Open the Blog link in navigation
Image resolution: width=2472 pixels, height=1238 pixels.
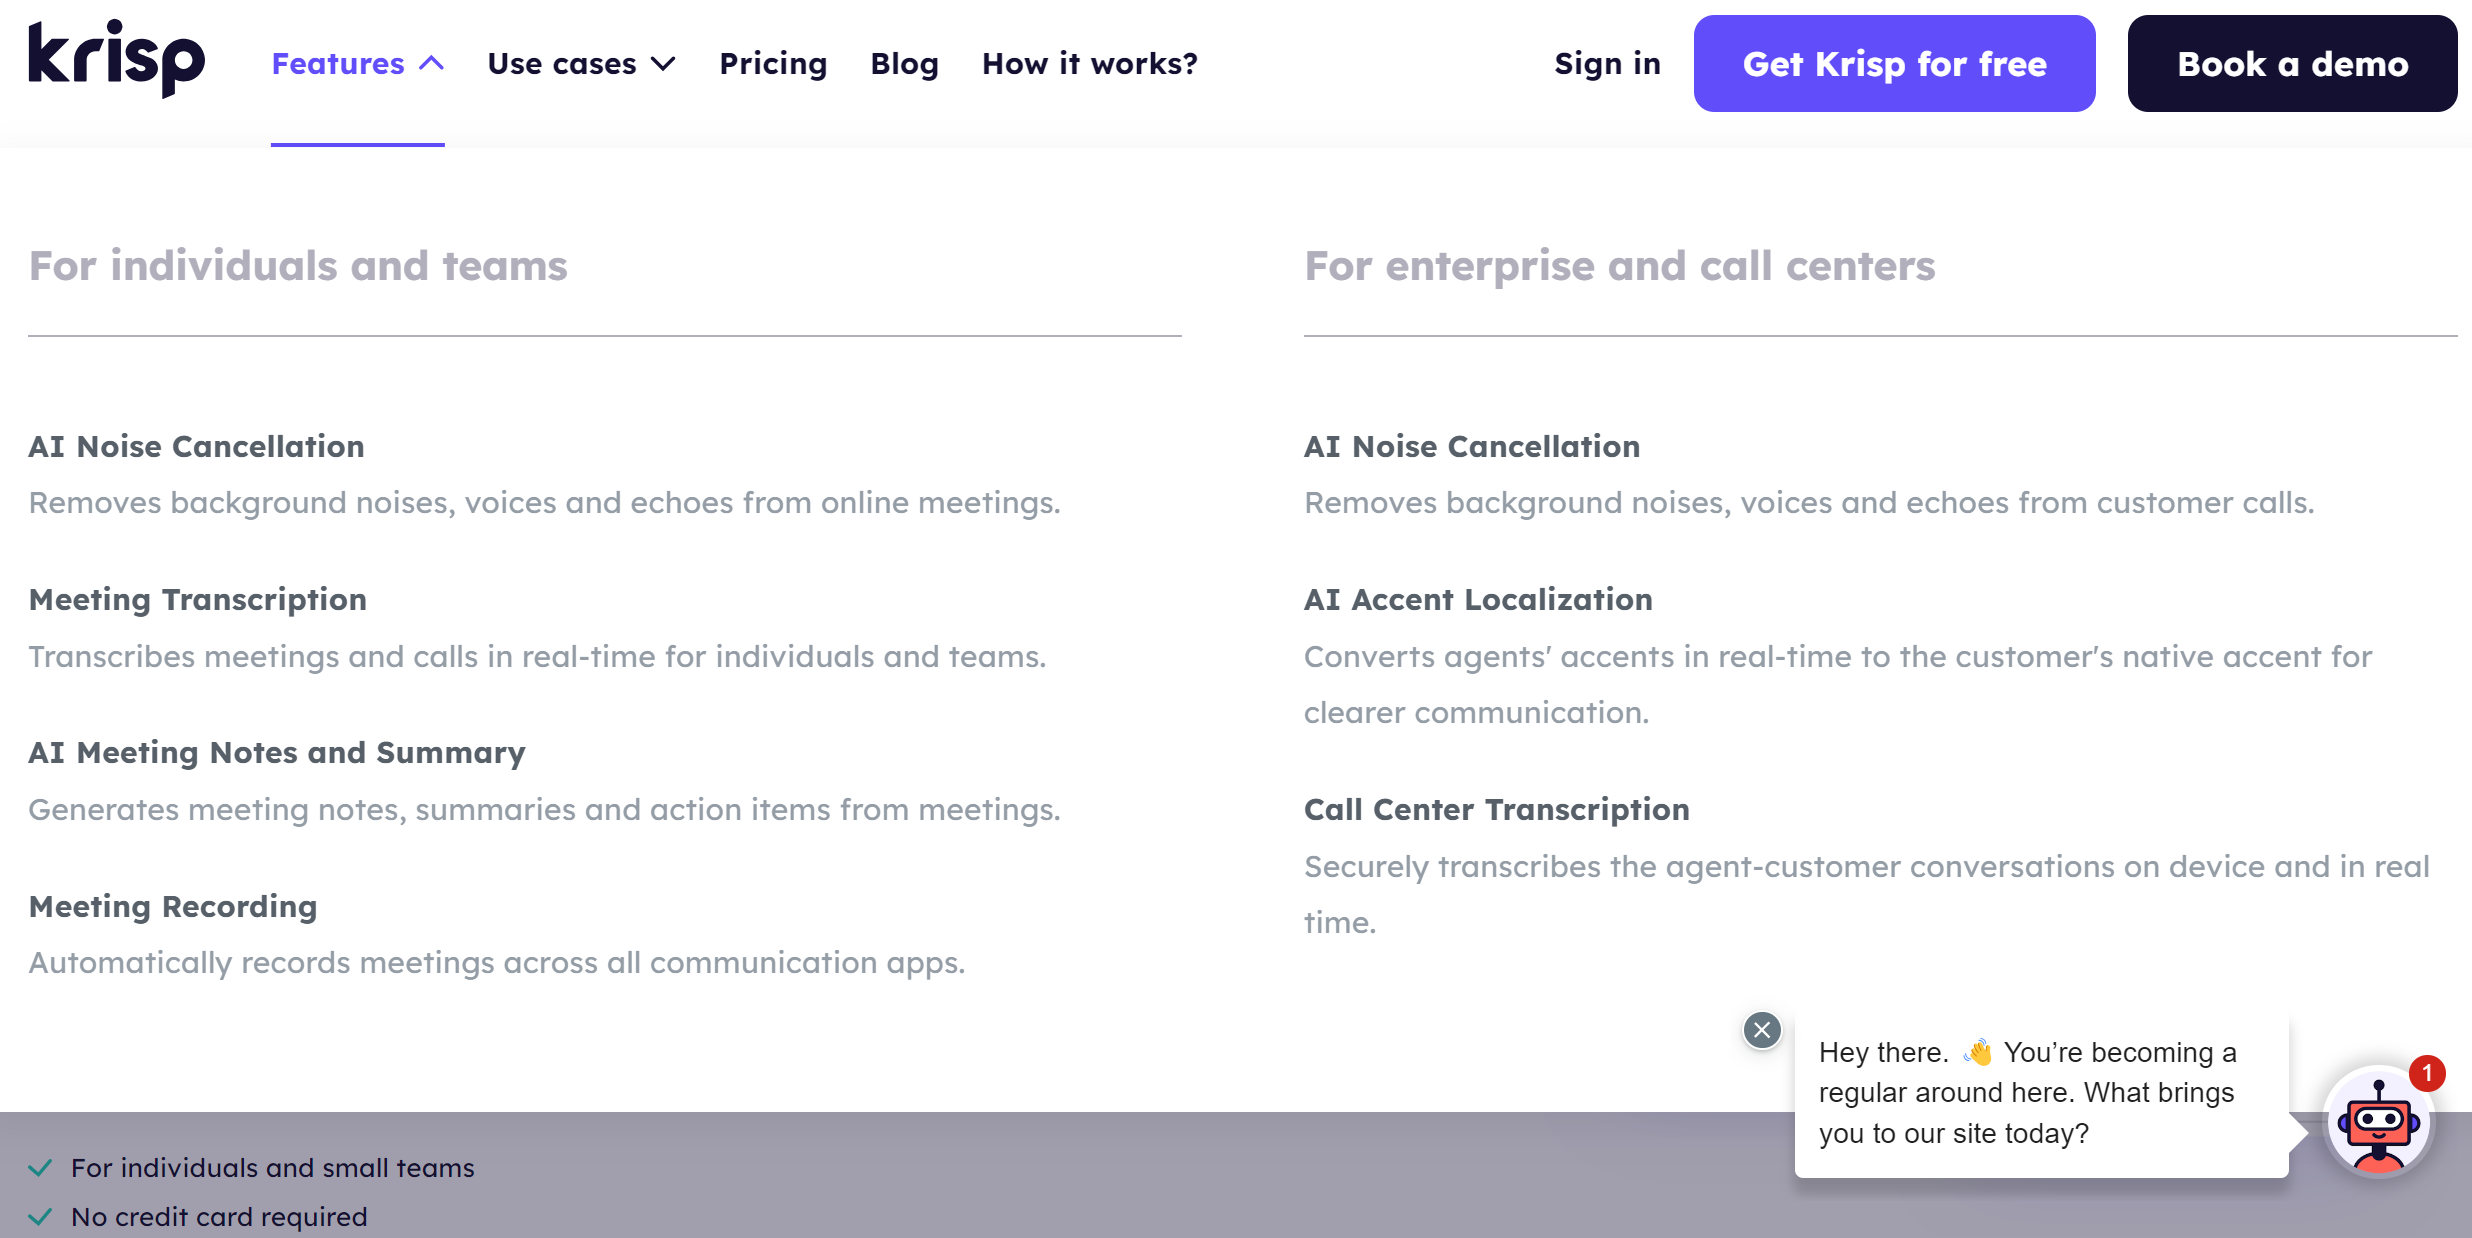click(x=905, y=64)
